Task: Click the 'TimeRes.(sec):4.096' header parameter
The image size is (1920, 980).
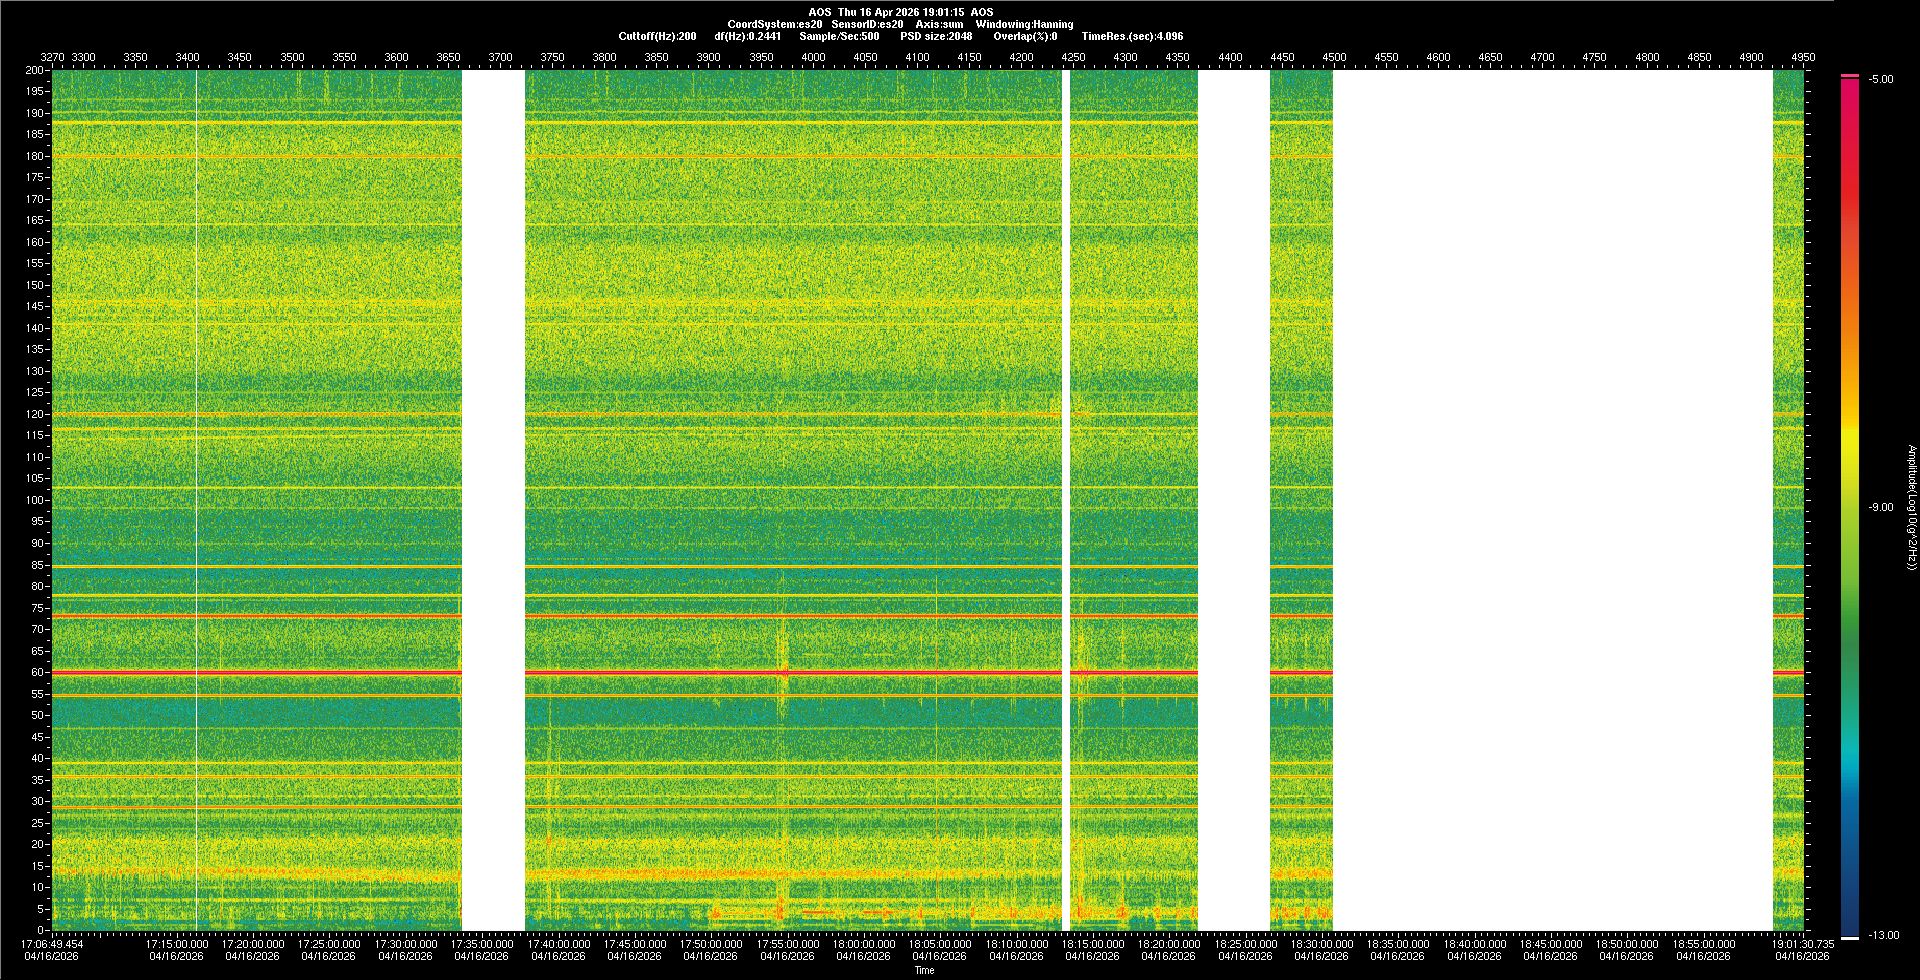Action: tap(1132, 36)
